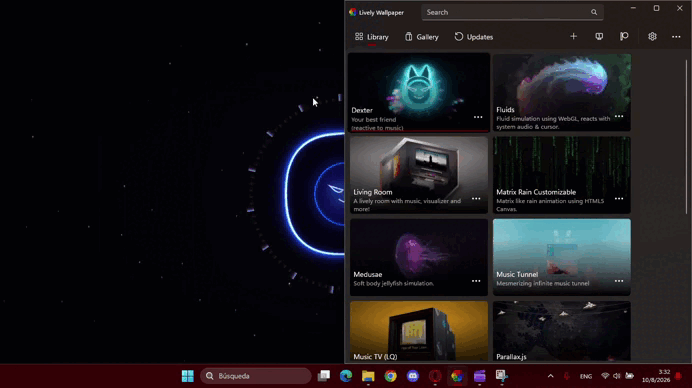Select the Music TV (LQ) wallpaper

click(419, 332)
